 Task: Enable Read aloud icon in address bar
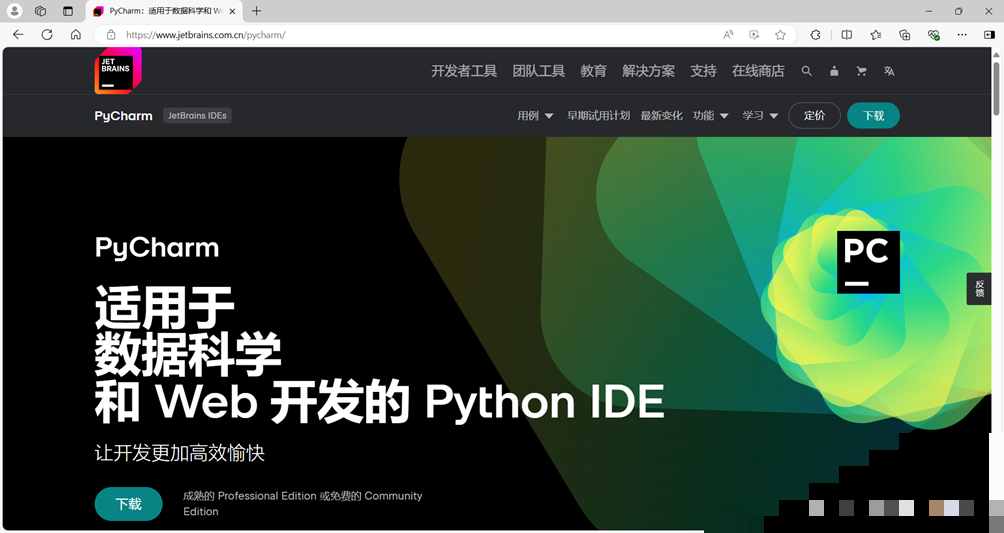[x=728, y=35]
